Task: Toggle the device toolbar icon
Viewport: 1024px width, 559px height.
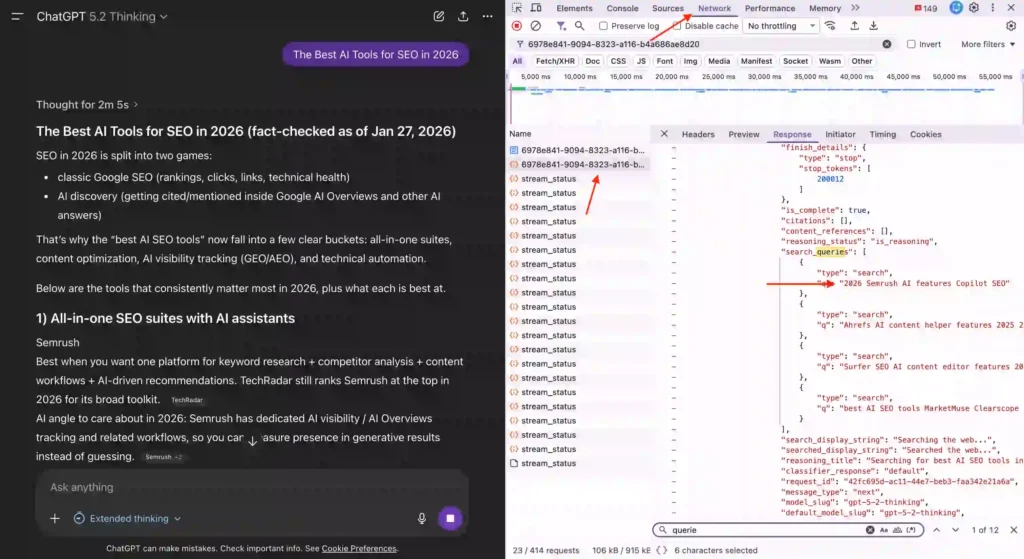Action: coord(536,8)
